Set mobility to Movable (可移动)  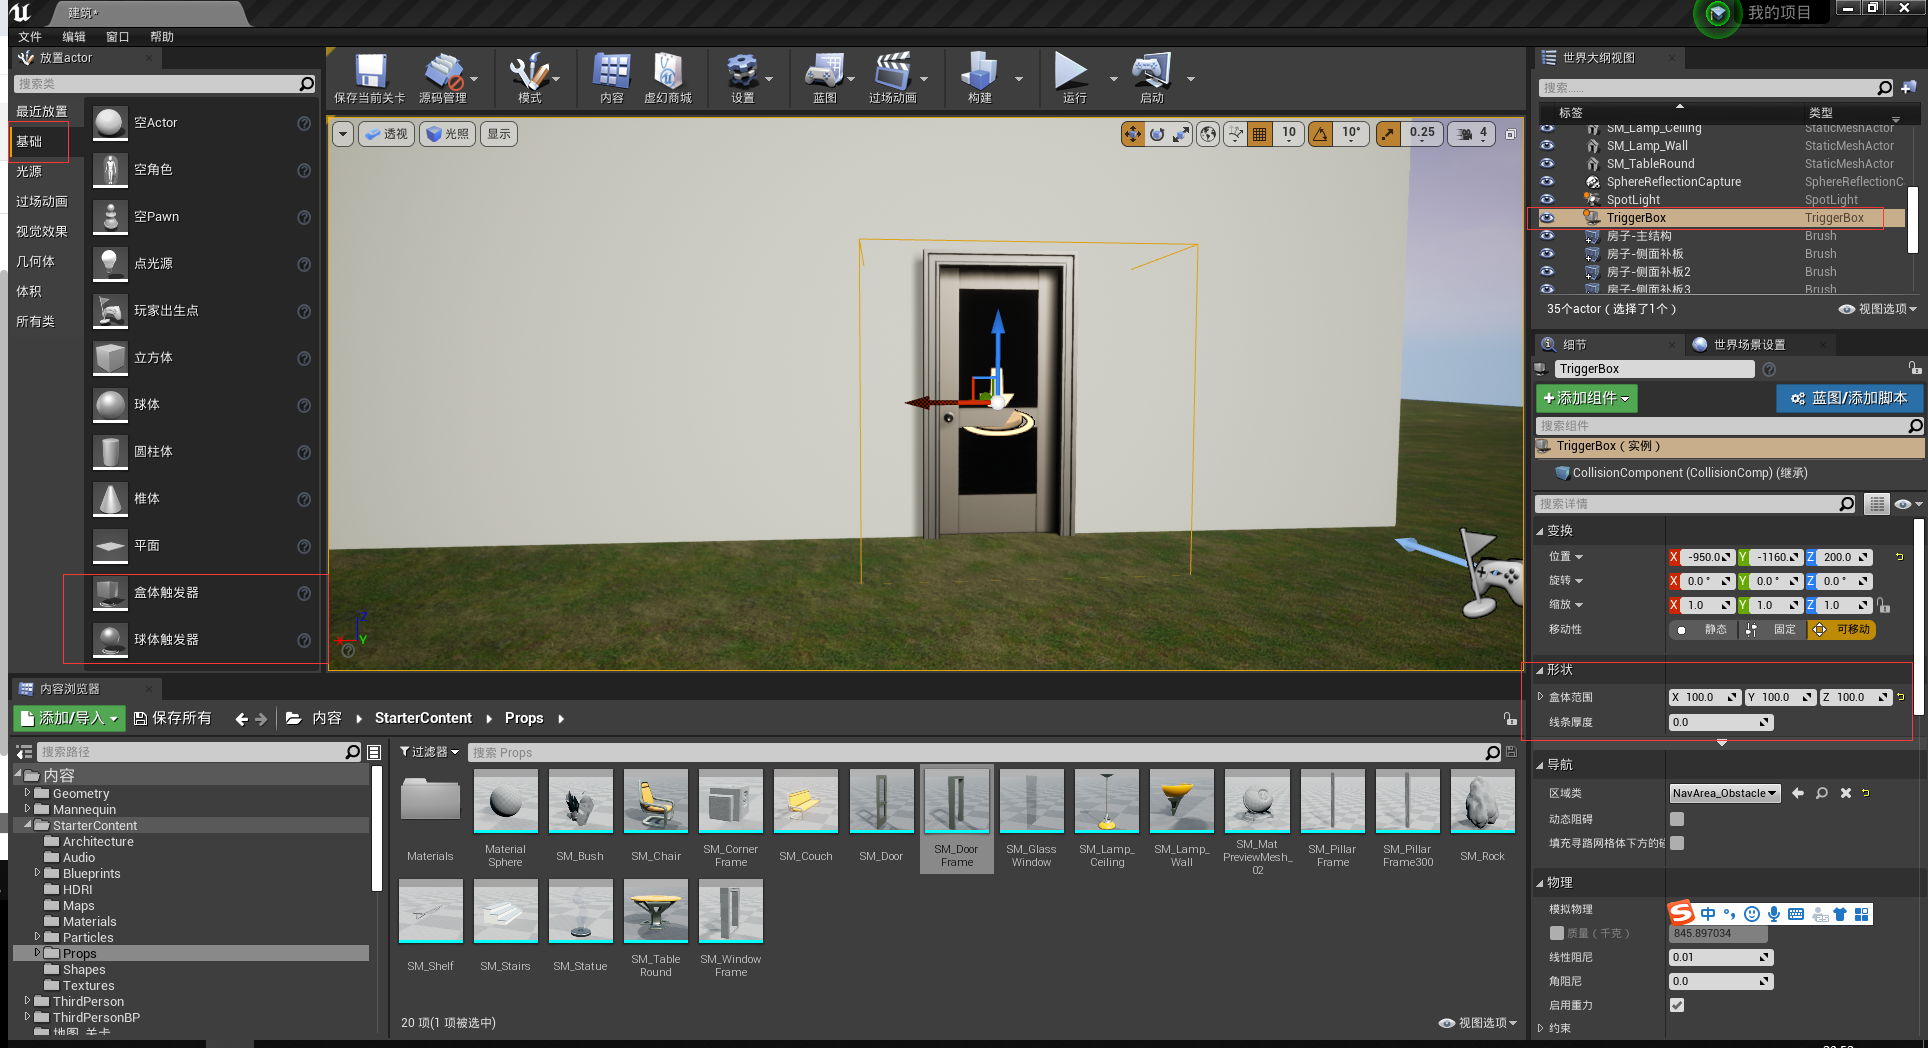1841,629
